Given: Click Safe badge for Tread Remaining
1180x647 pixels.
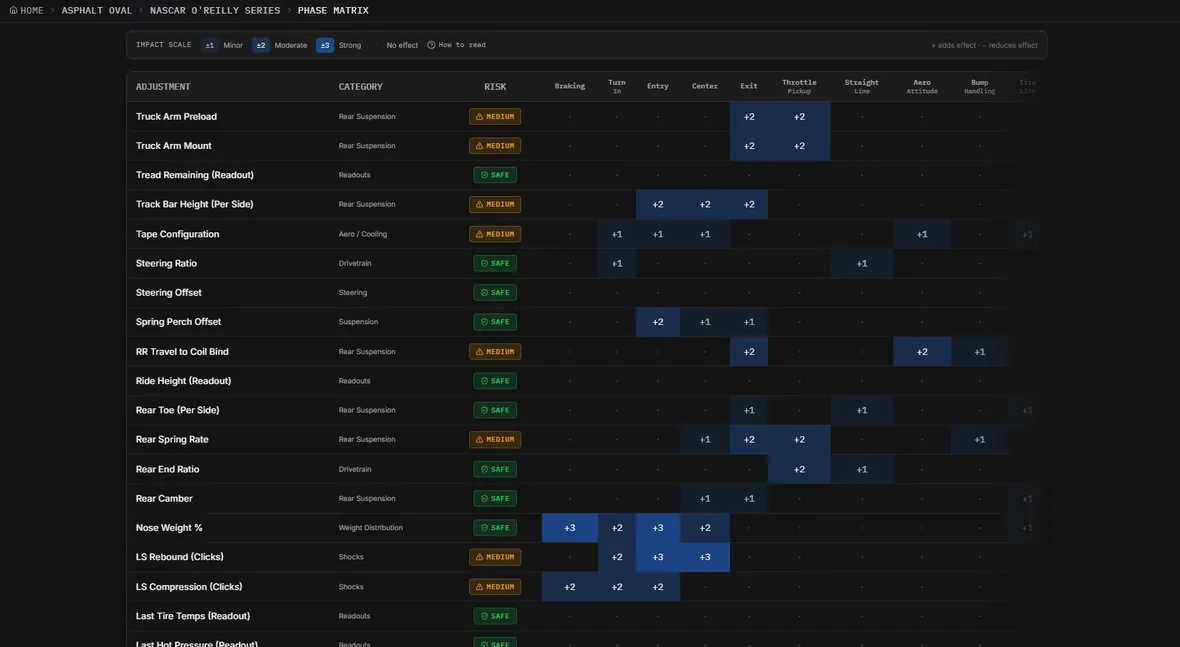Looking at the screenshot, I should [495, 175].
